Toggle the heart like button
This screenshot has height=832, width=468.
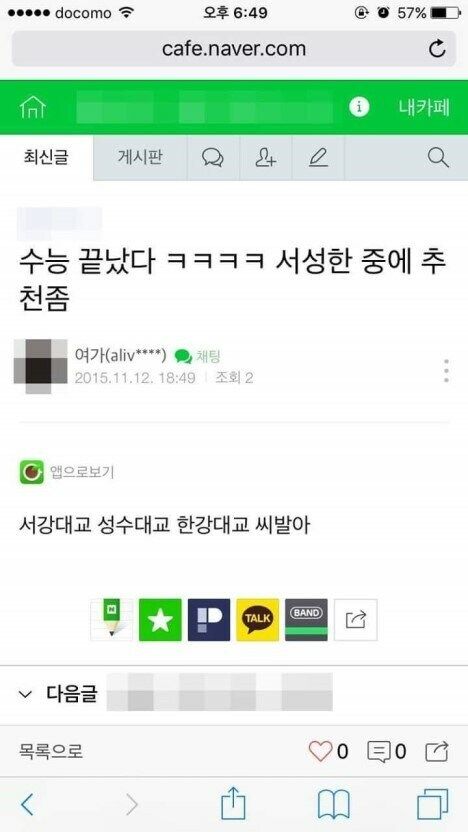pyautogui.click(x=320, y=751)
